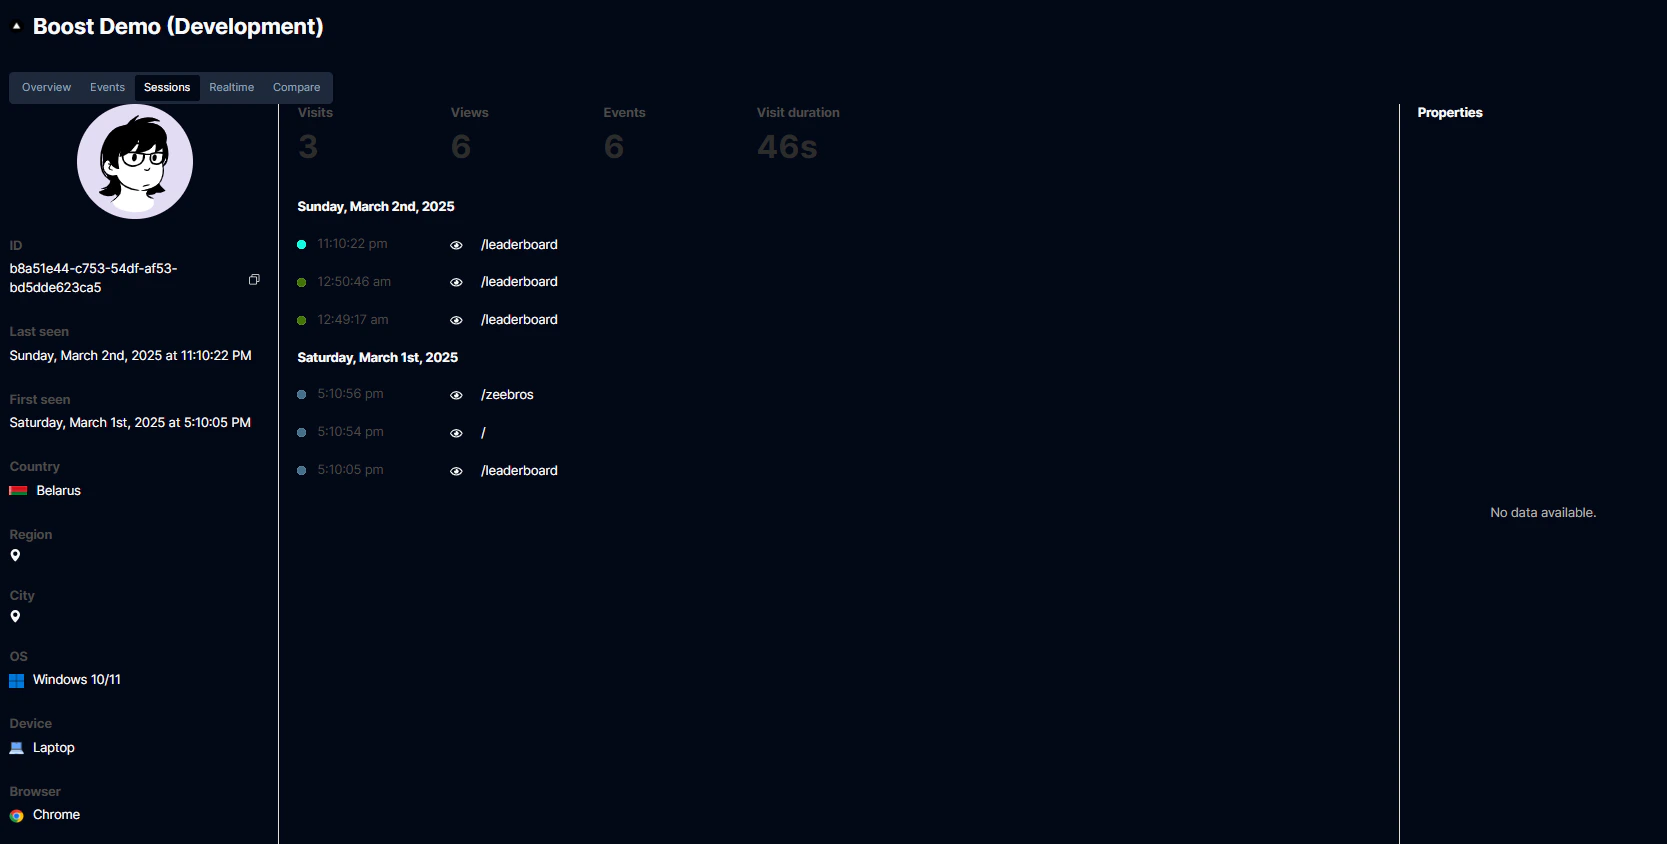Click the 11:10:22 pm timestamp
Viewport: 1667px width, 844px height.
352,244
